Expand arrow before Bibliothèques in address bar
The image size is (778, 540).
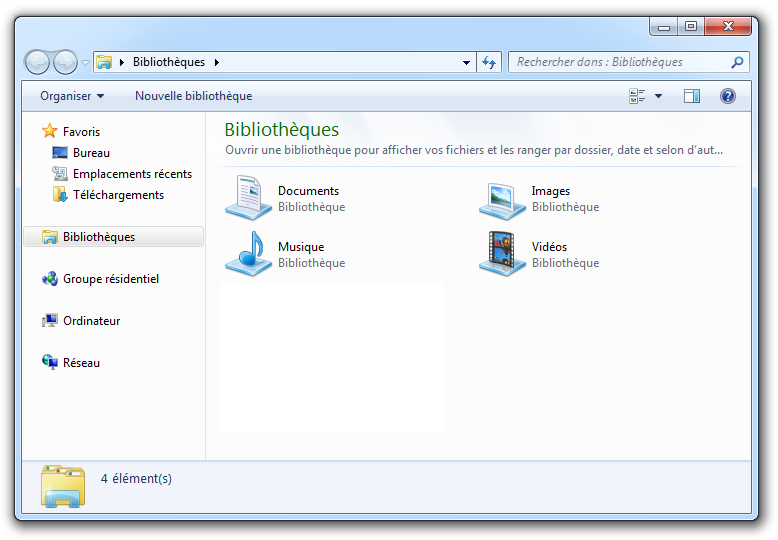click(122, 63)
